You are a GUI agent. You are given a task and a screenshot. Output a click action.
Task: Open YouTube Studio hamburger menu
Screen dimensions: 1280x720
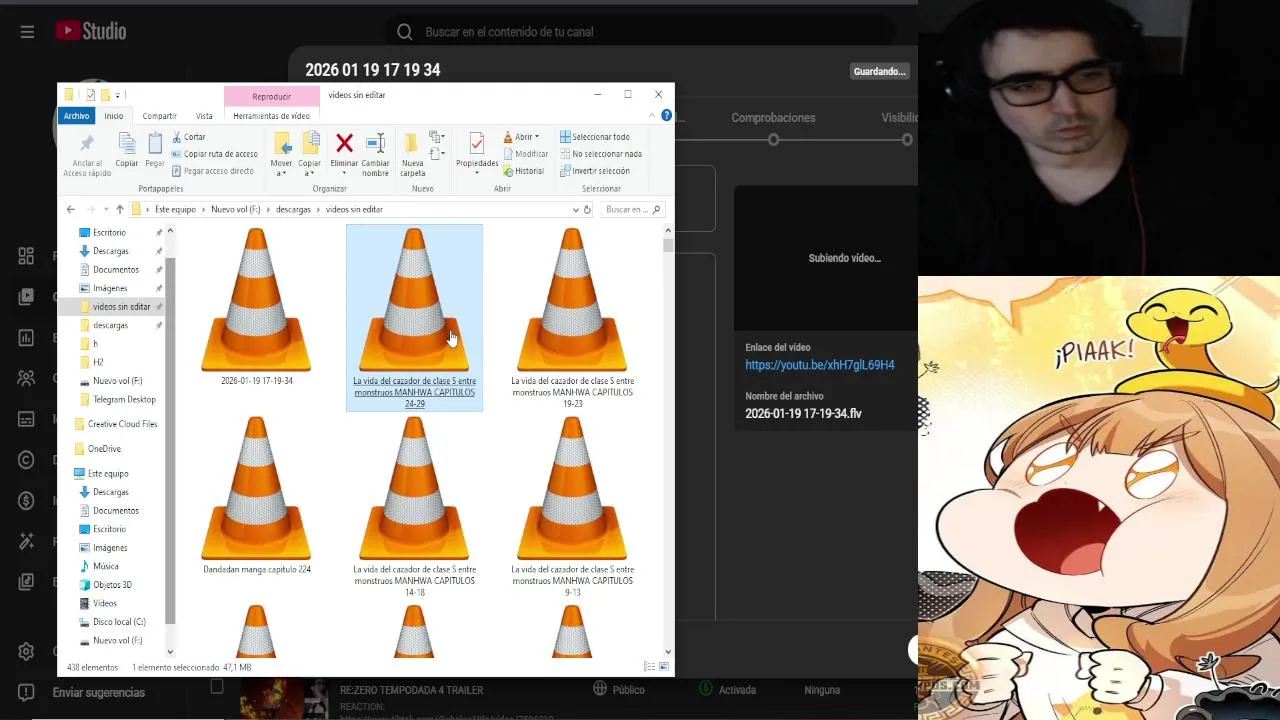coord(27,32)
